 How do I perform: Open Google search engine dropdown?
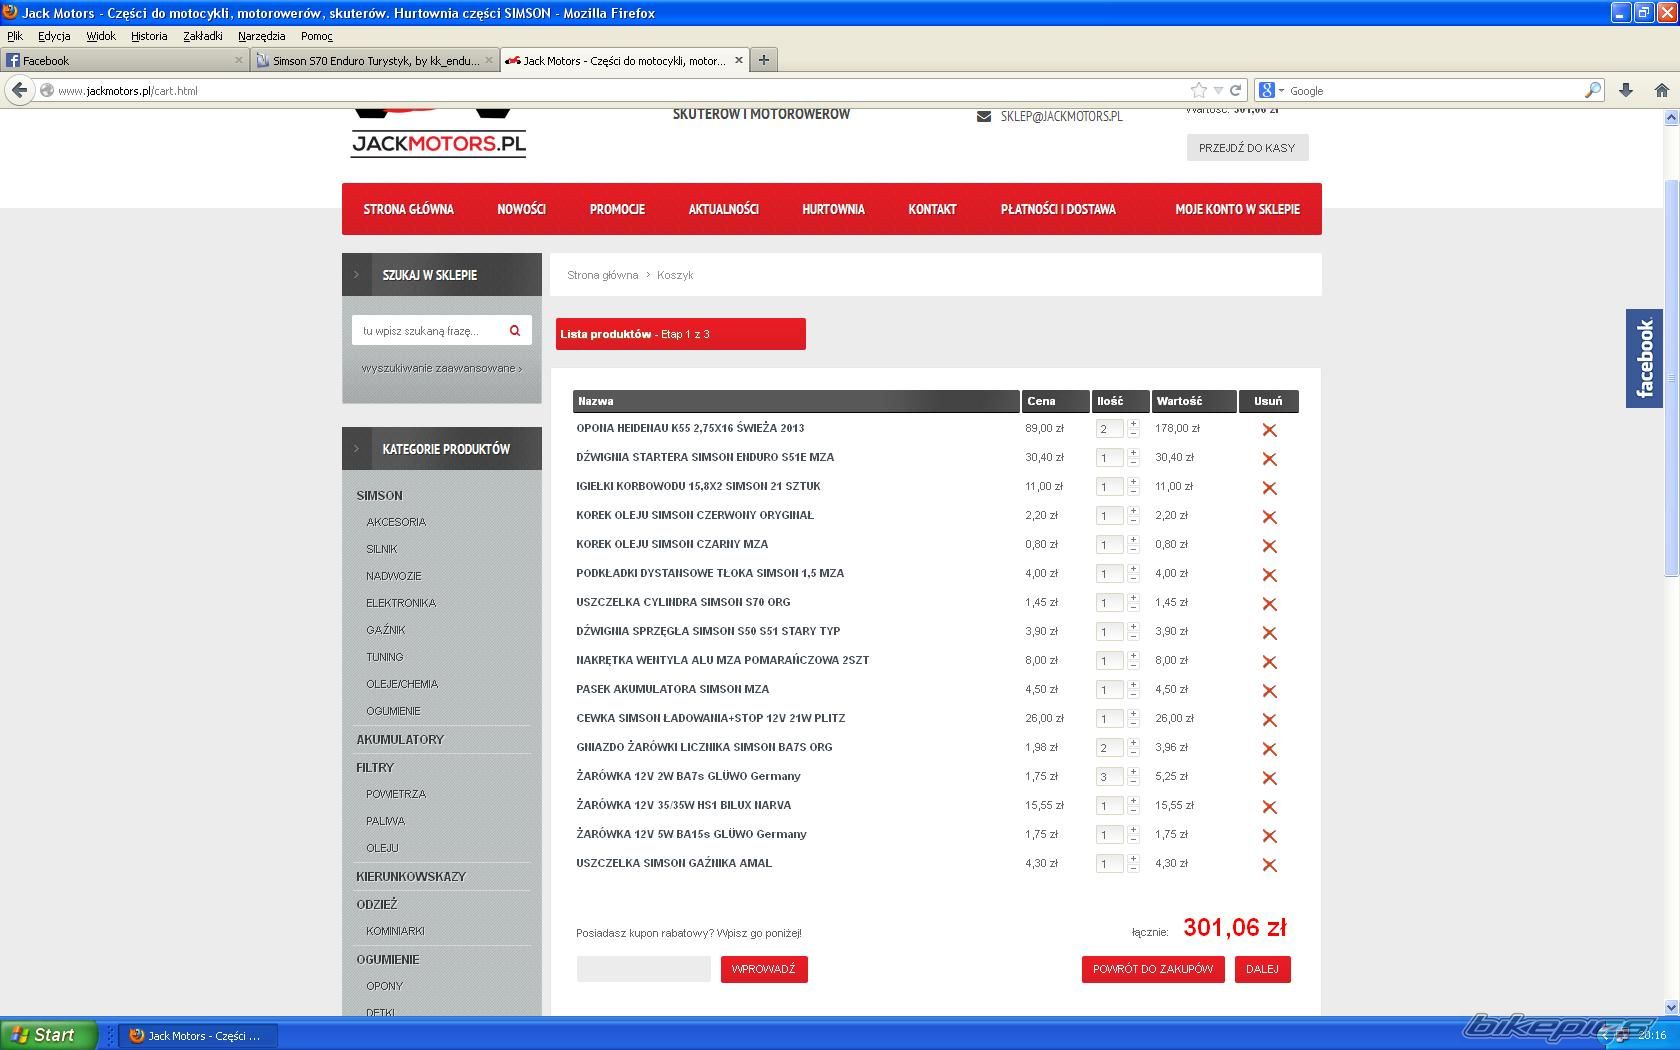pyautogui.click(x=1271, y=90)
